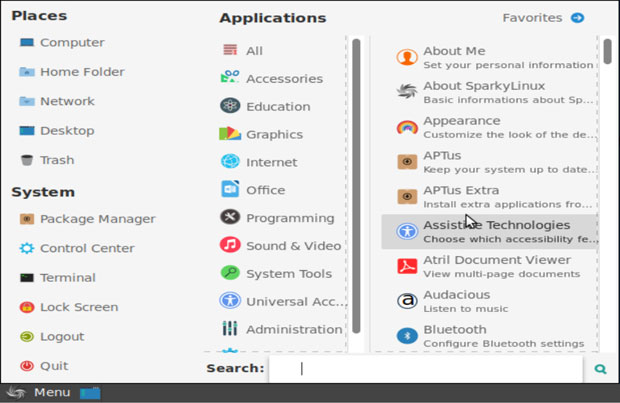Image resolution: width=620 pixels, height=403 pixels.
Task: Launch About SparkyLinux entry
Action: [490, 92]
